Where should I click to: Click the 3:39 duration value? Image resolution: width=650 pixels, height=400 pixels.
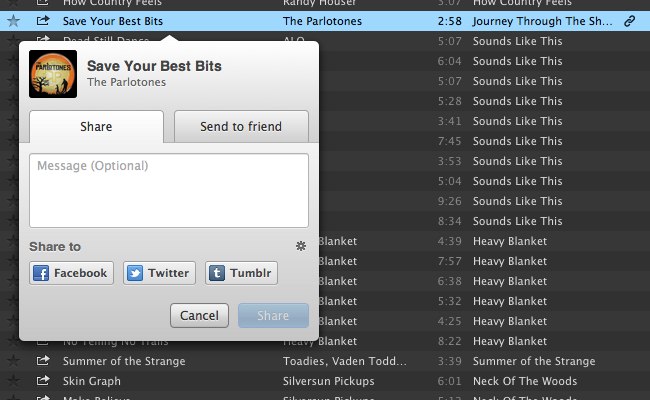click(449, 361)
